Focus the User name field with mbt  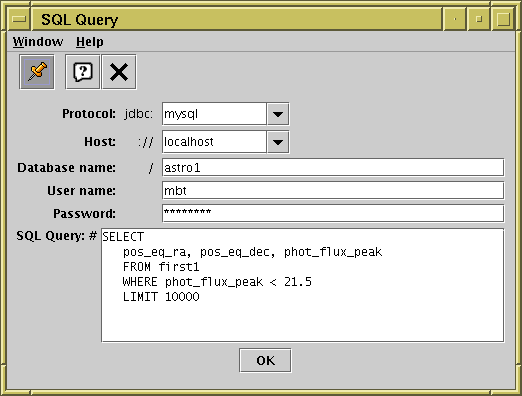click(x=333, y=190)
